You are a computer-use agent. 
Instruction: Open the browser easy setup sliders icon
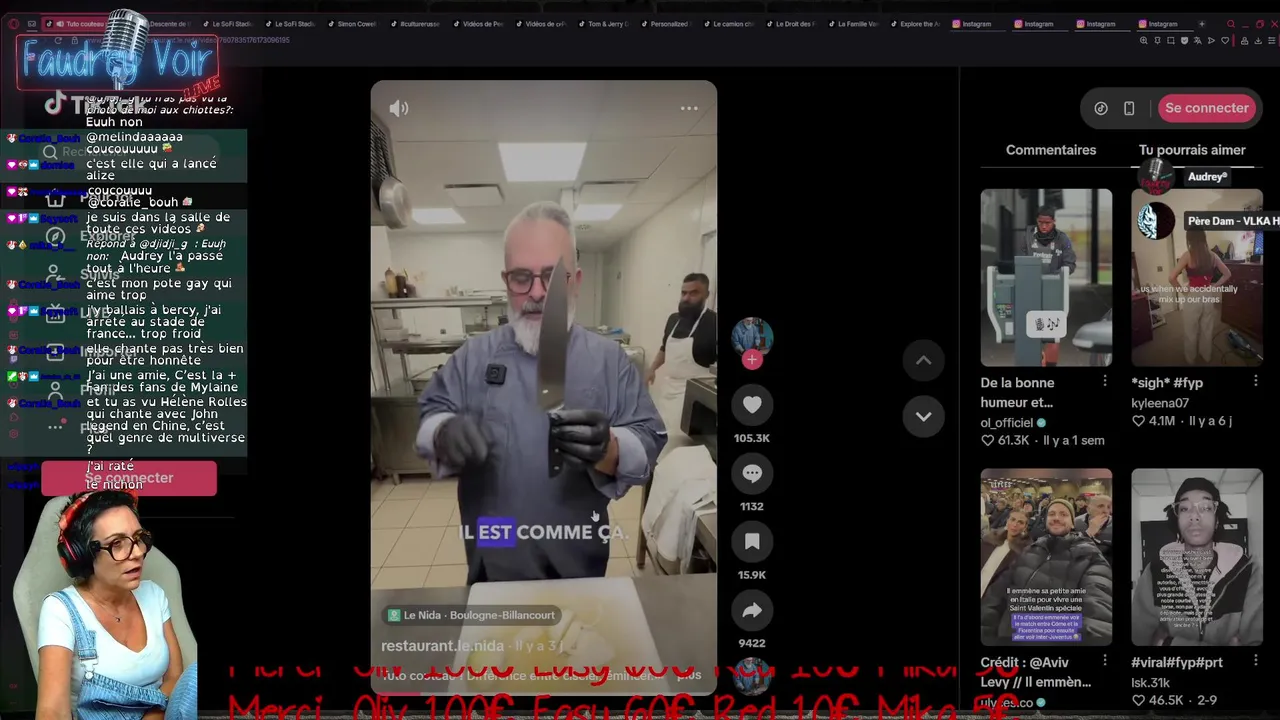[x=1271, y=41]
